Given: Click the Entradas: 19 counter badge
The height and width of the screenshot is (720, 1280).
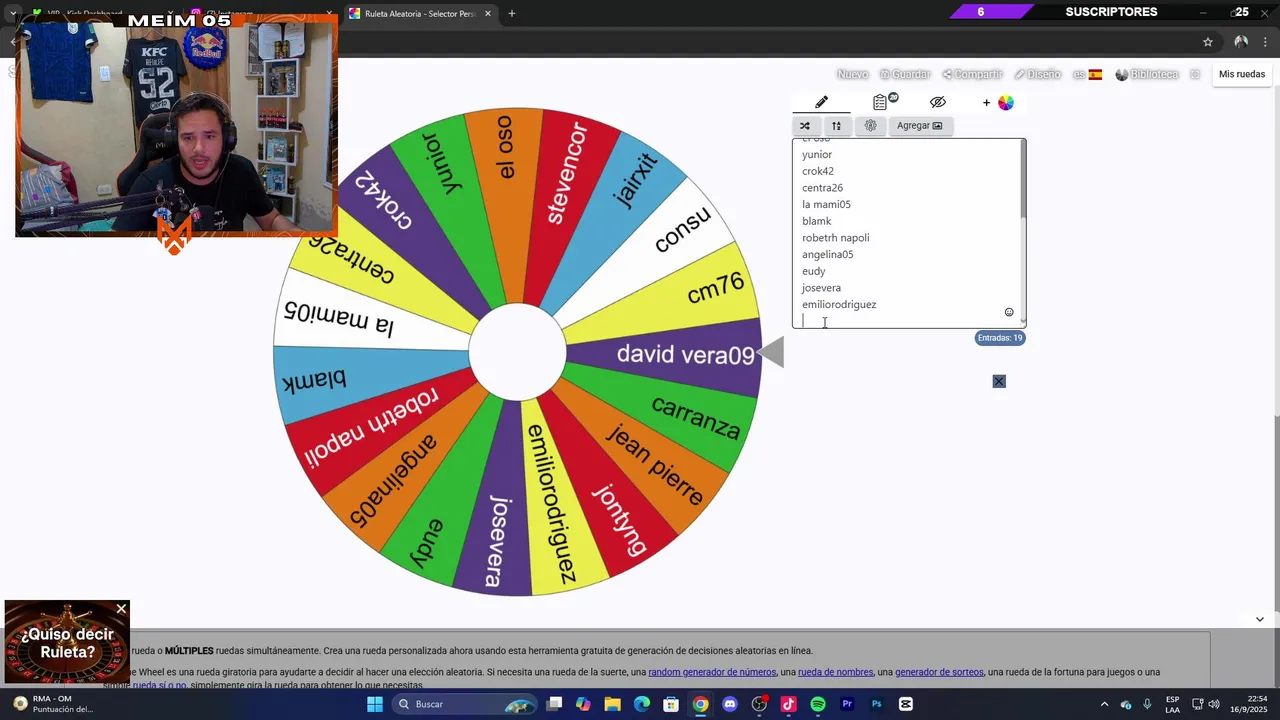Looking at the screenshot, I should [1000, 338].
